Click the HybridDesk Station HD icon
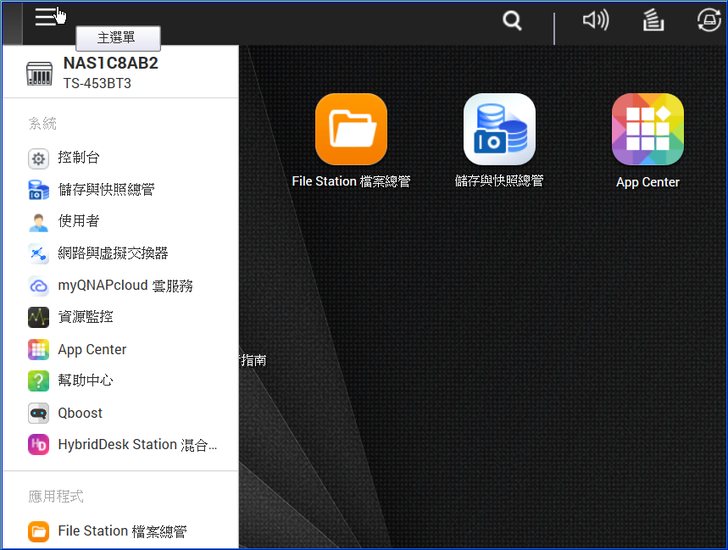The height and width of the screenshot is (550, 728). point(39,445)
